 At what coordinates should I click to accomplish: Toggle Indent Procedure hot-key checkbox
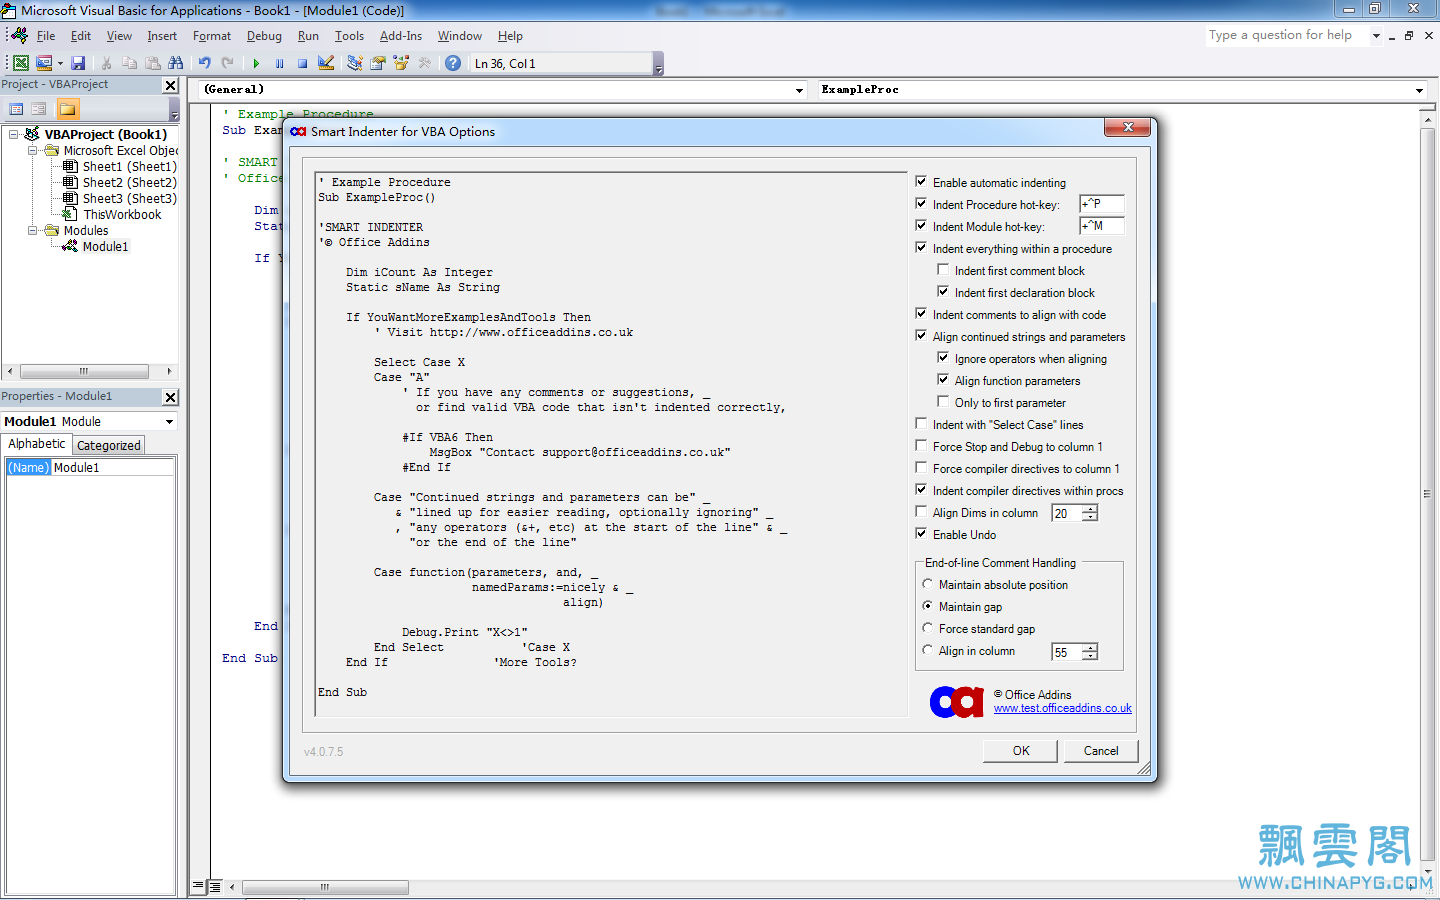pyautogui.click(x=921, y=204)
